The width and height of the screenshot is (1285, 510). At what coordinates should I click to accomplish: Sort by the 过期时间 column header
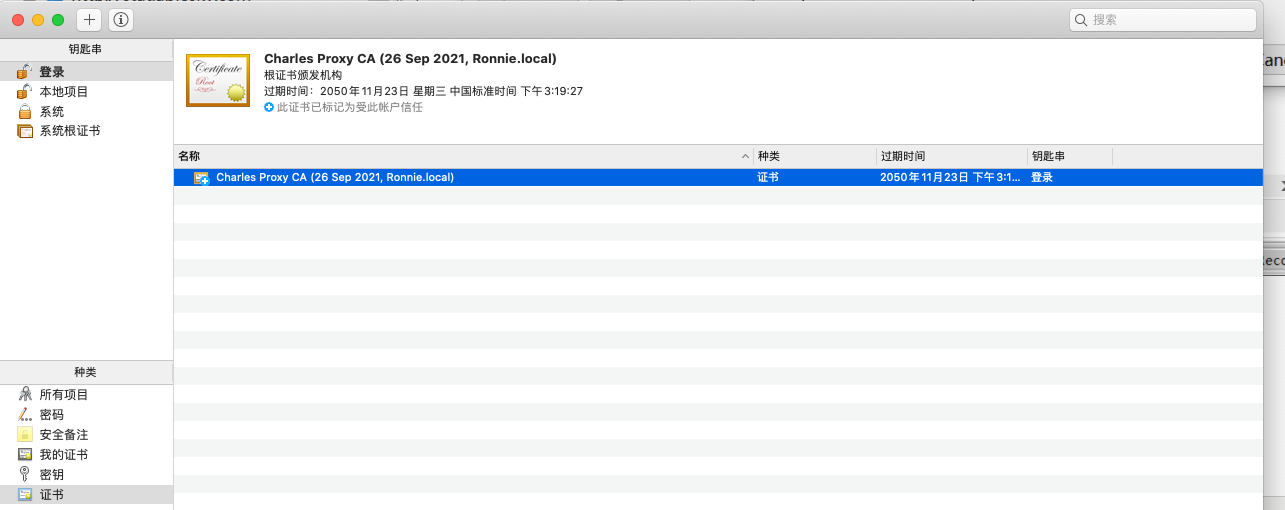click(952, 156)
